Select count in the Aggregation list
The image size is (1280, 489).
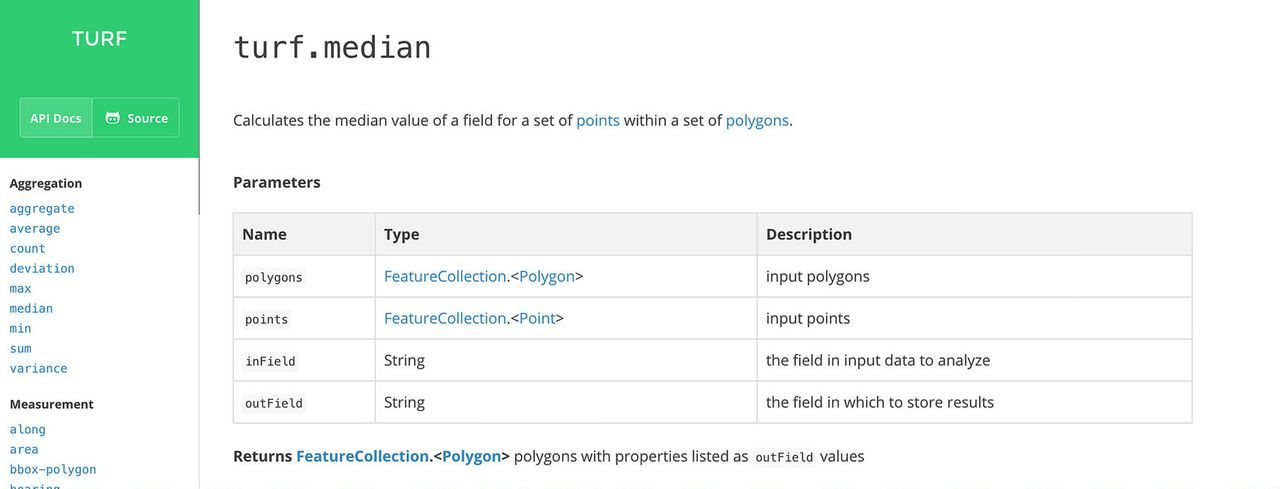(28, 248)
